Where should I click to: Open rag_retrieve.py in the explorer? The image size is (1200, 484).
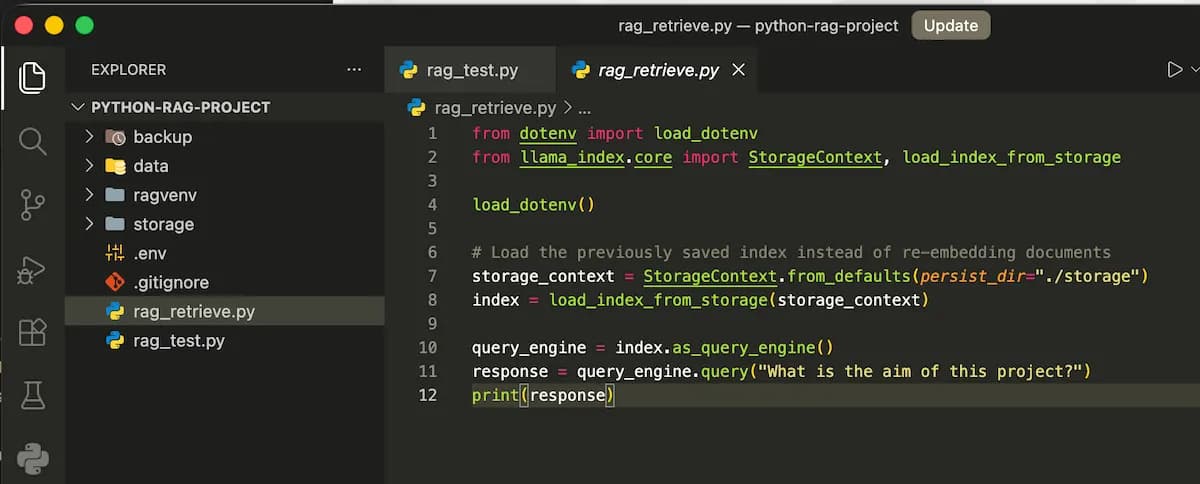(x=194, y=312)
